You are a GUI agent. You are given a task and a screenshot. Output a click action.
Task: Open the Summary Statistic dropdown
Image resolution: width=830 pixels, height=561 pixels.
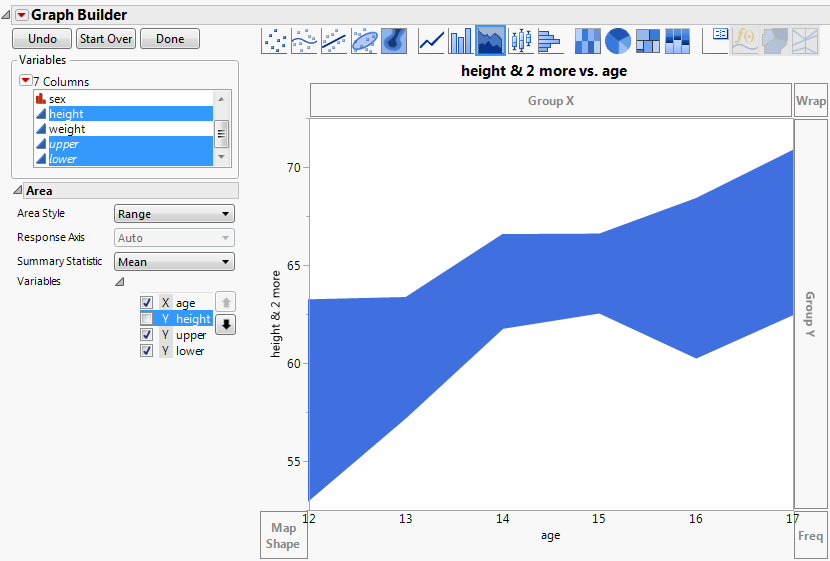pos(174,262)
